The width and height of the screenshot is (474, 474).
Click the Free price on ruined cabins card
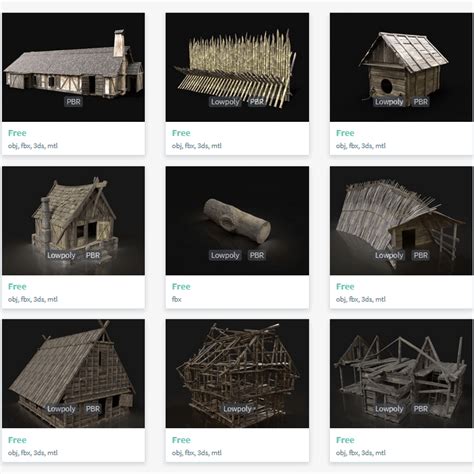coord(345,440)
